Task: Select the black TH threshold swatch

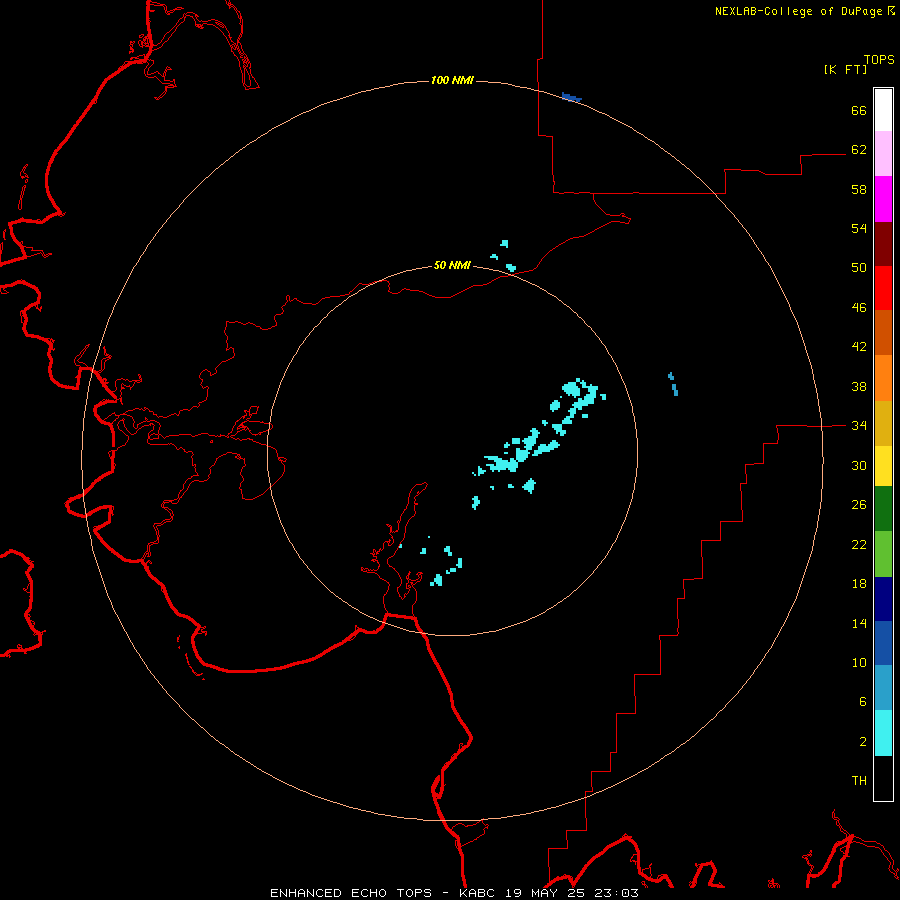Action: tap(883, 778)
